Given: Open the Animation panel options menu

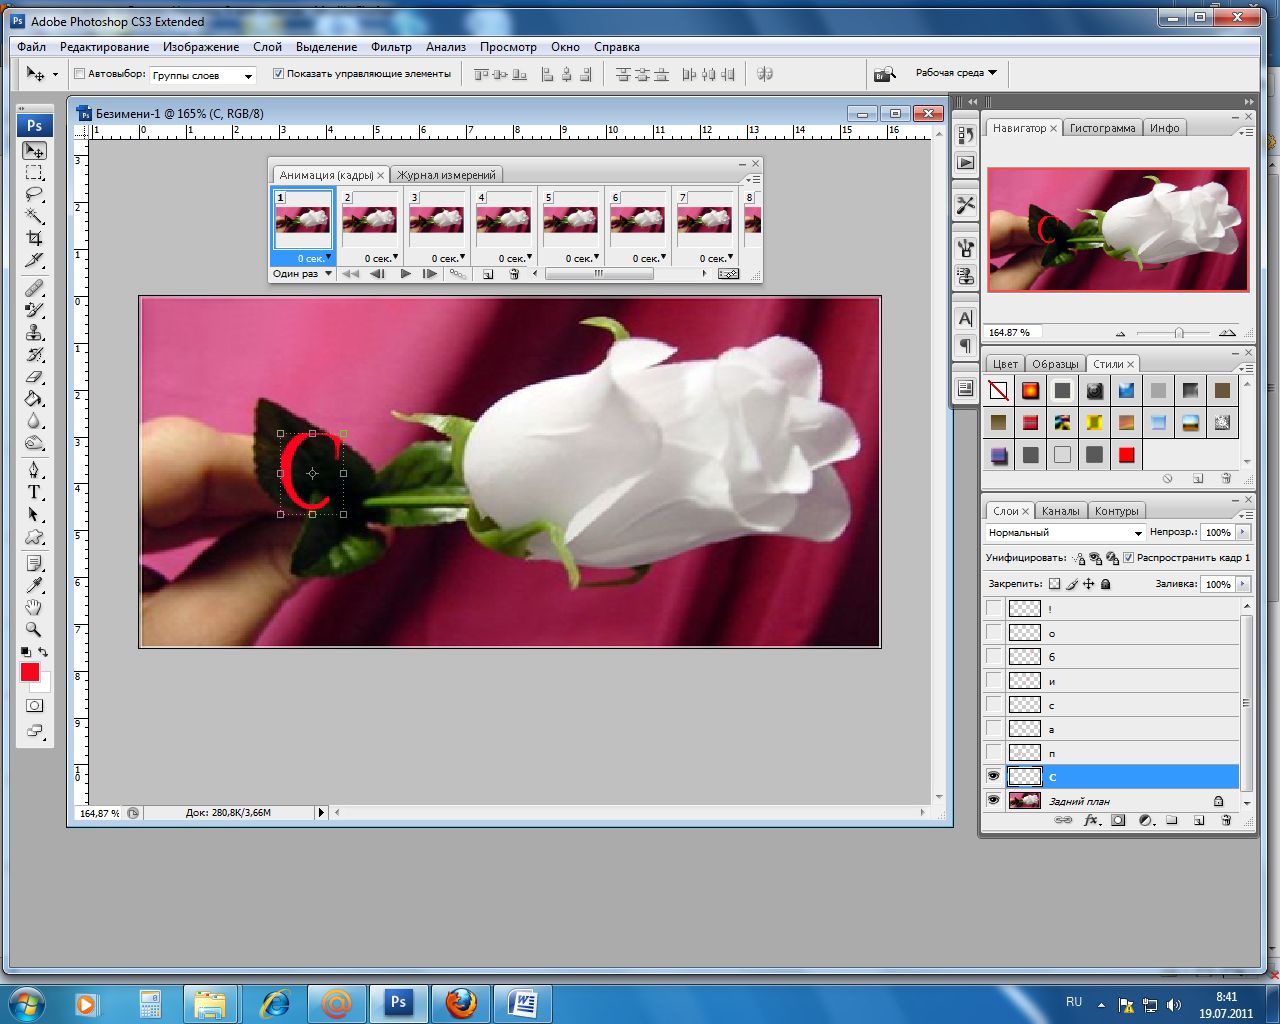Looking at the screenshot, I should tap(752, 179).
